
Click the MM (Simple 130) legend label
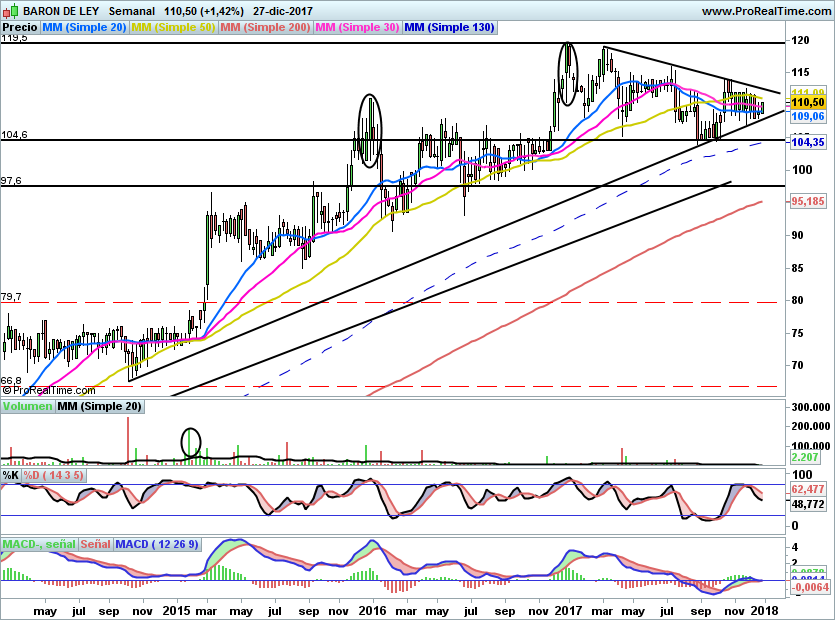449,27
